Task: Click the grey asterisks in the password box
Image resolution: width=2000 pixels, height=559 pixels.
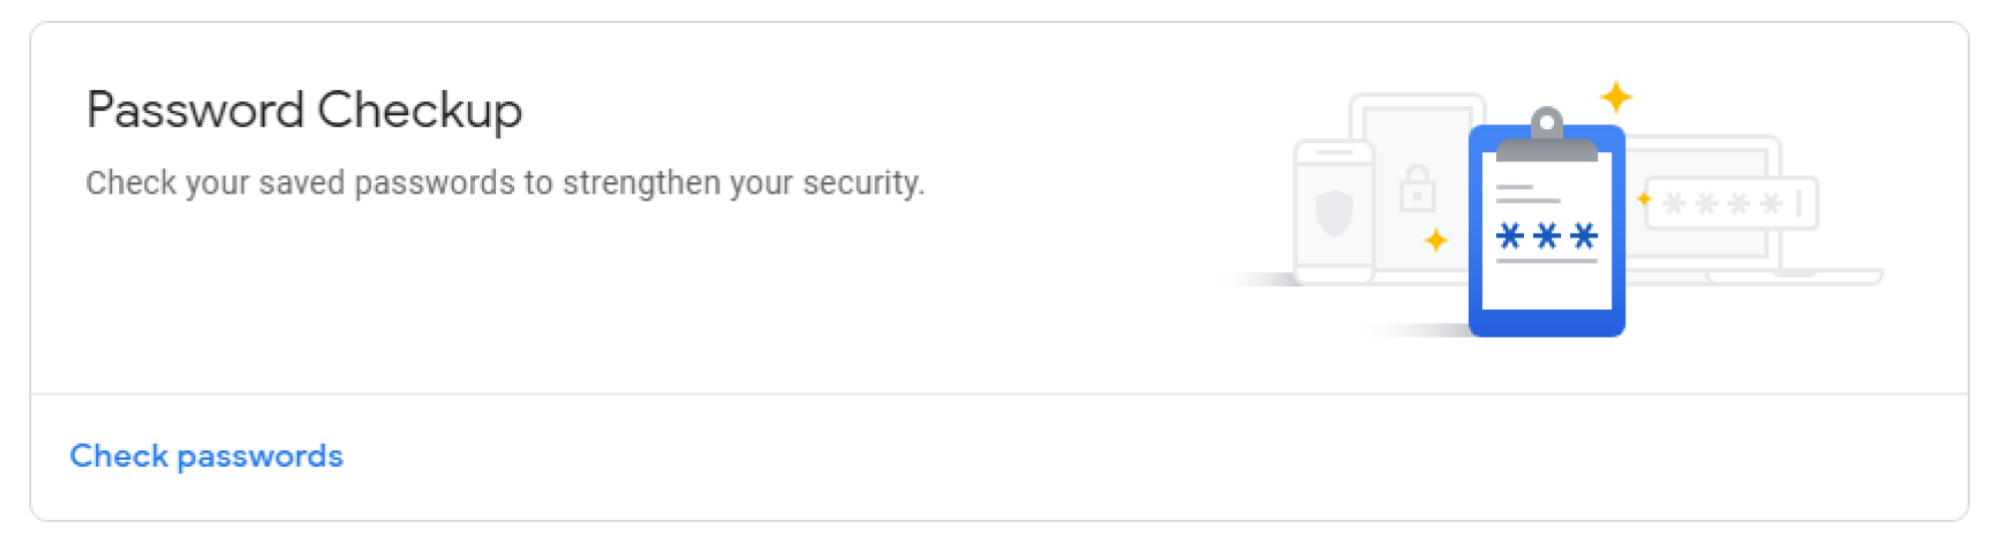Action: pyautogui.click(x=1722, y=204)
